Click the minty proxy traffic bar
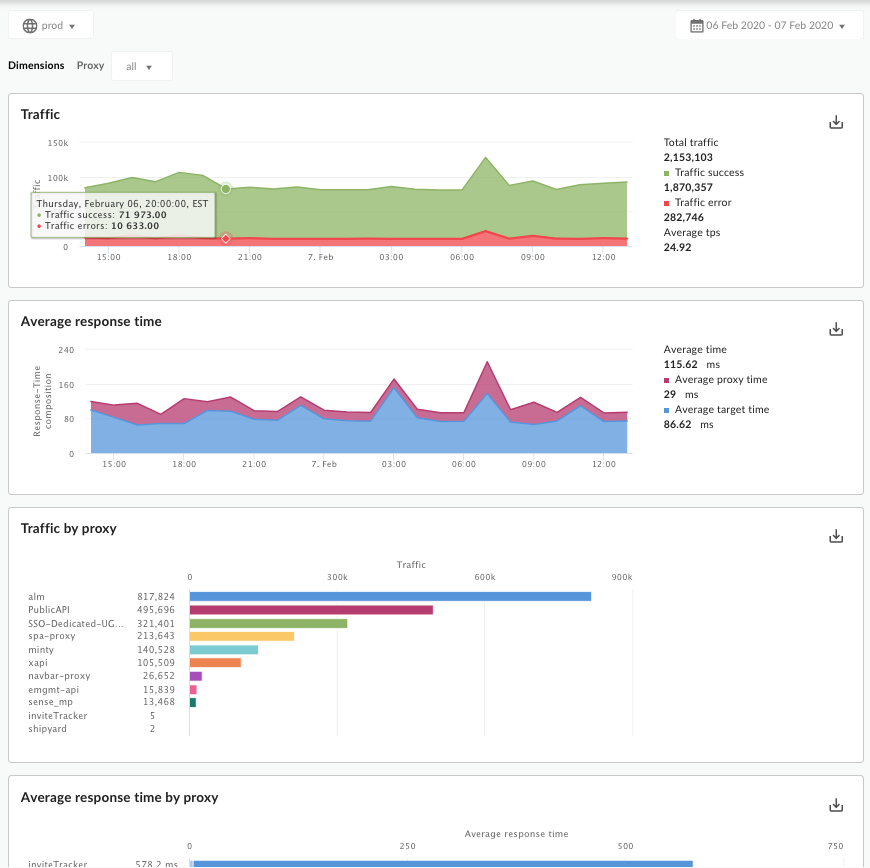 point(224,650)
